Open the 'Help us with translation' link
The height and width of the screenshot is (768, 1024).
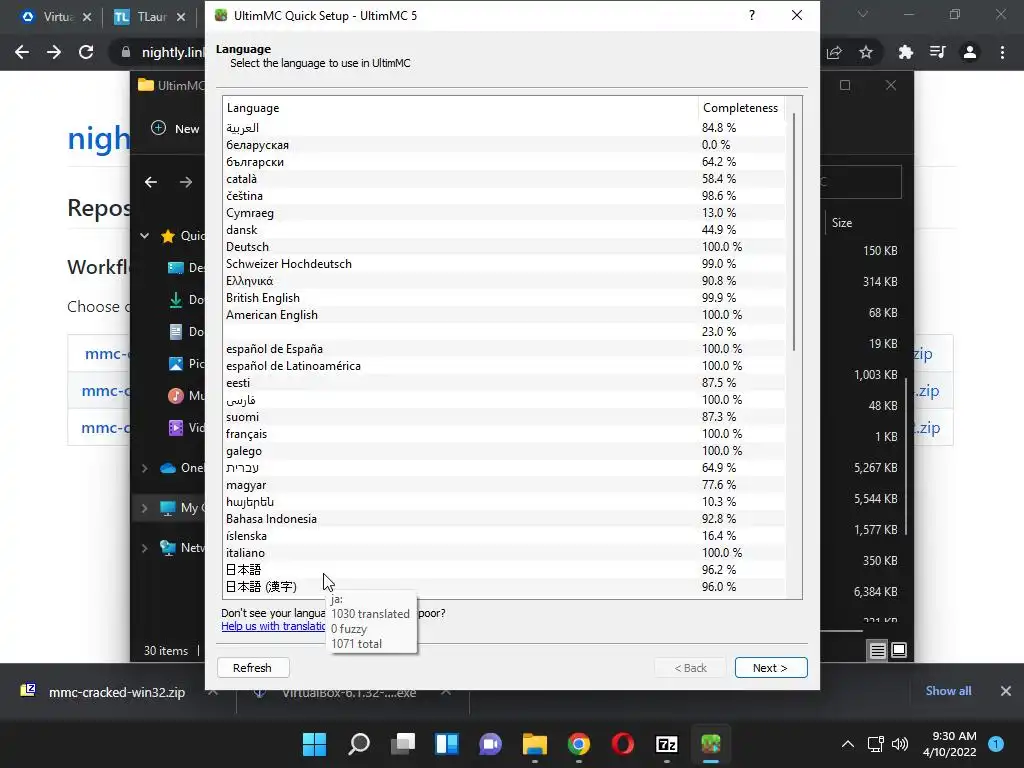[273, 626]
